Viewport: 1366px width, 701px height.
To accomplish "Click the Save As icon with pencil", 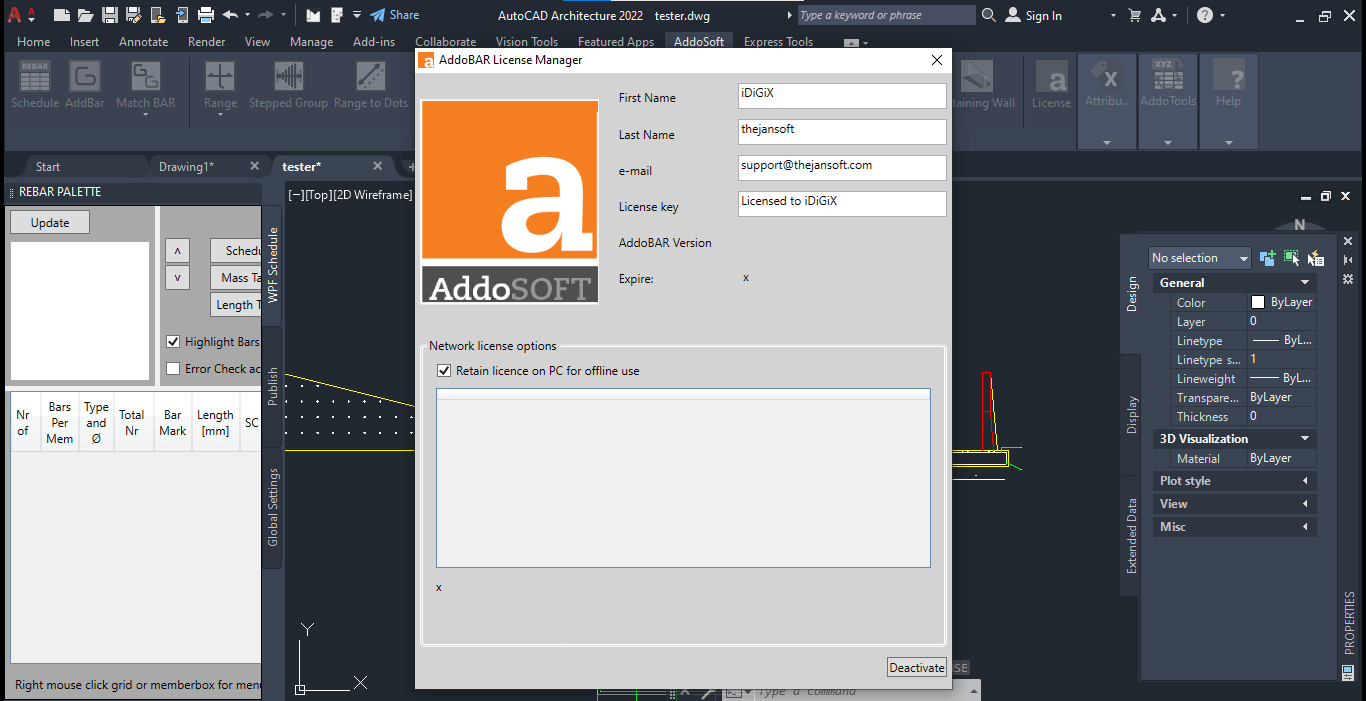I will point(134,15).
